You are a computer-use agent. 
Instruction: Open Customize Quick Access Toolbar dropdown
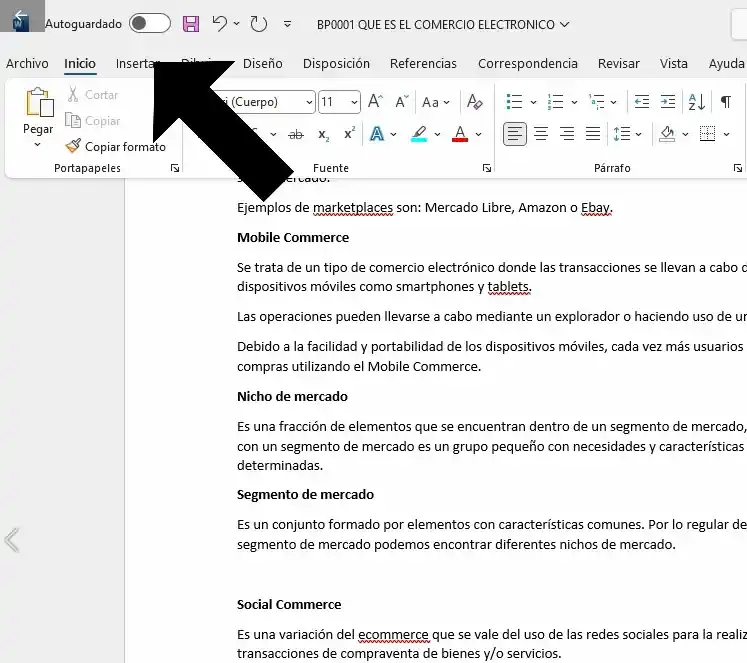(x=287, y=24)
